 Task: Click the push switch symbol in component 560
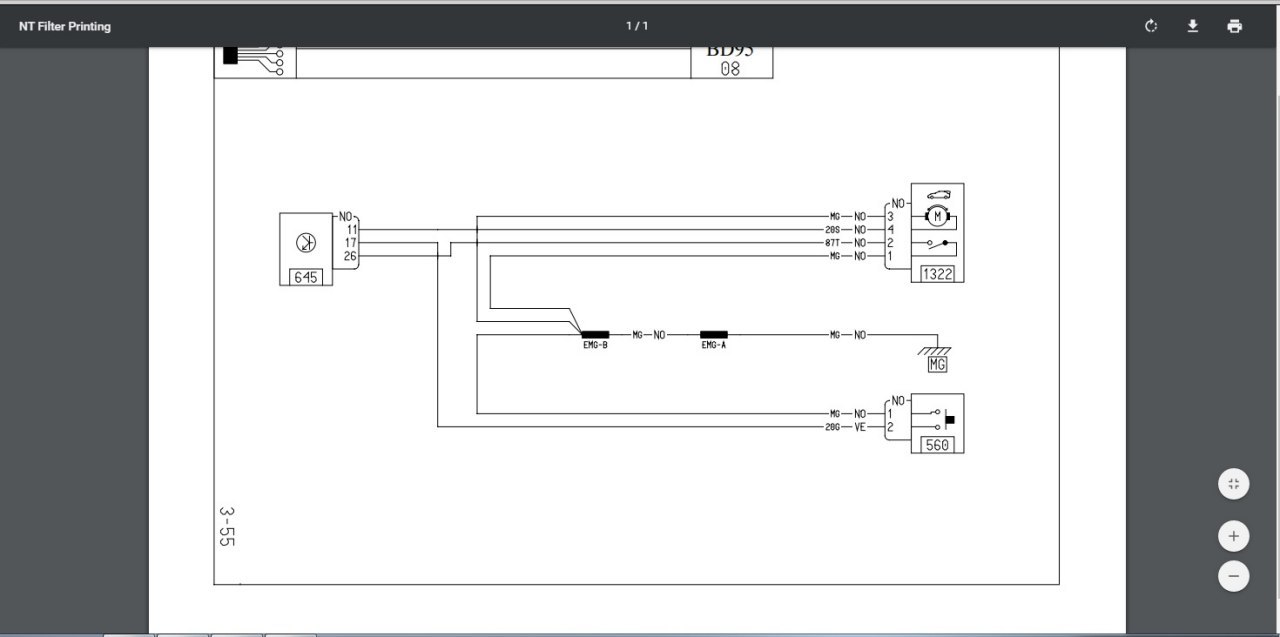[943, 420]
